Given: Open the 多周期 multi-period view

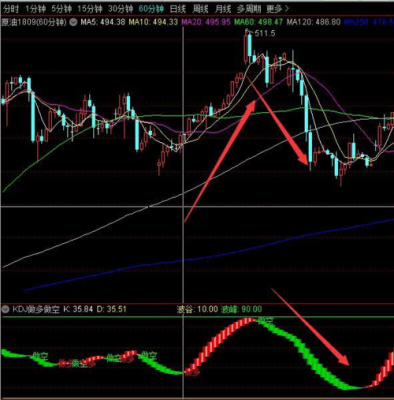Looking at the screenshot, I should click(249, 9).
